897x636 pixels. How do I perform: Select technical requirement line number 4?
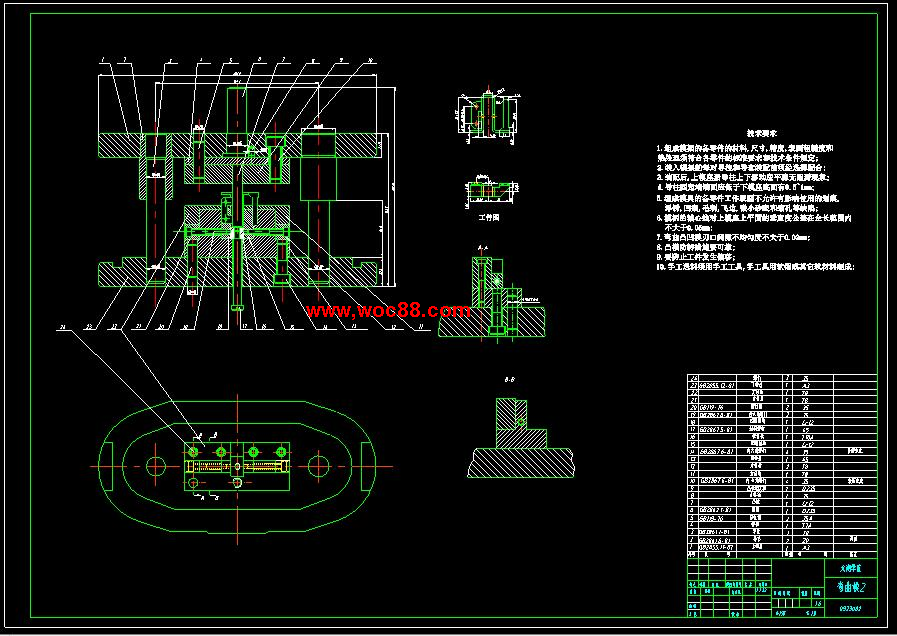[736, 187]
